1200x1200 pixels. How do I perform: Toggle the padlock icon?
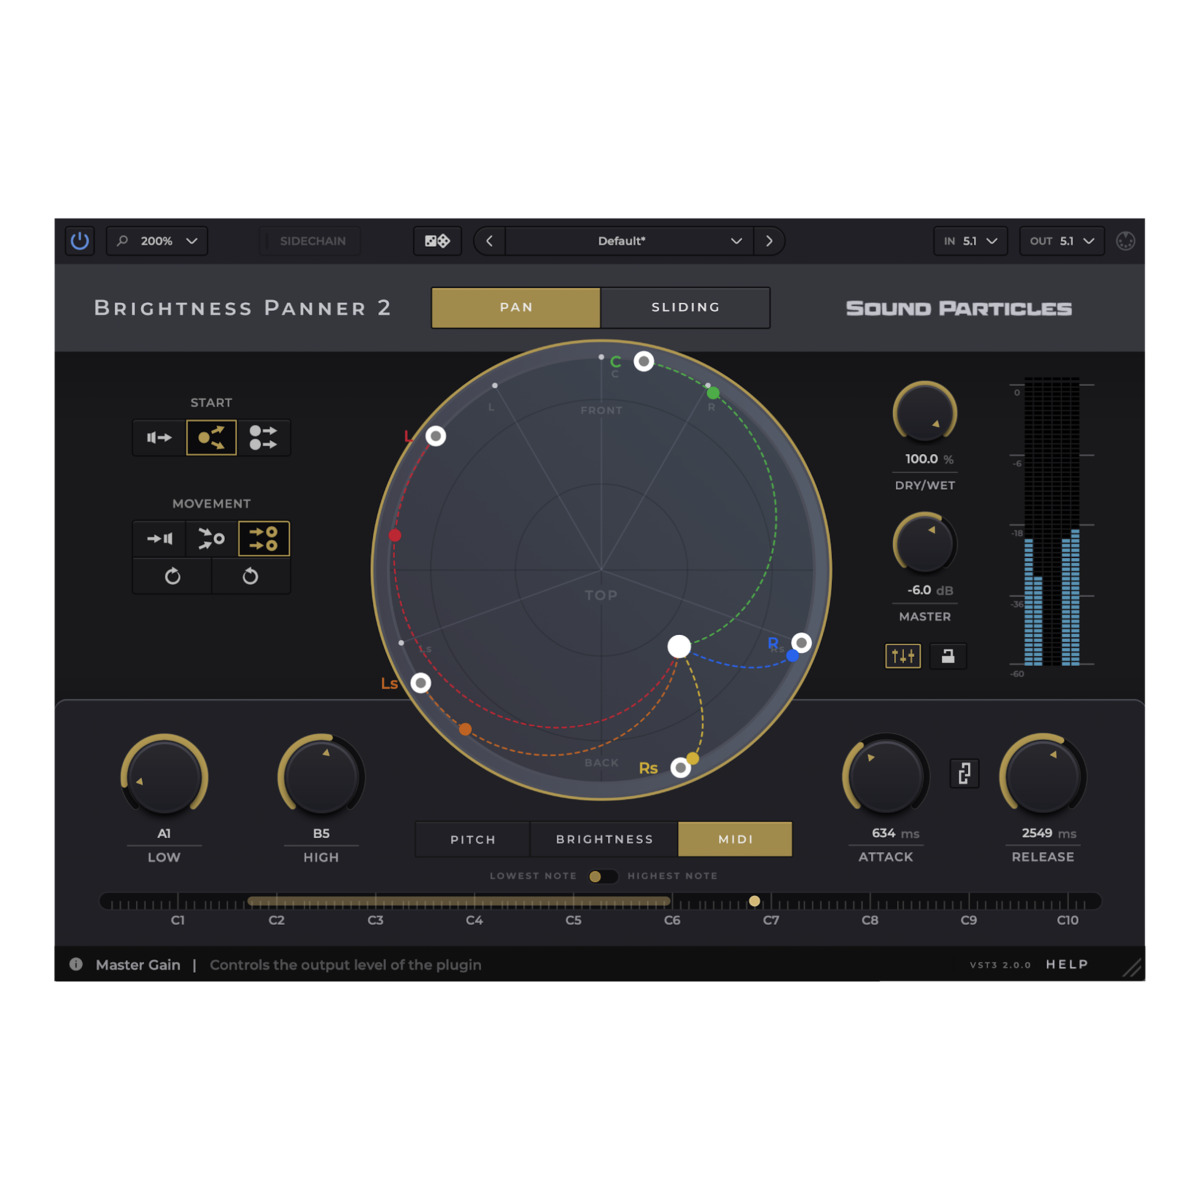coord(948,656)
